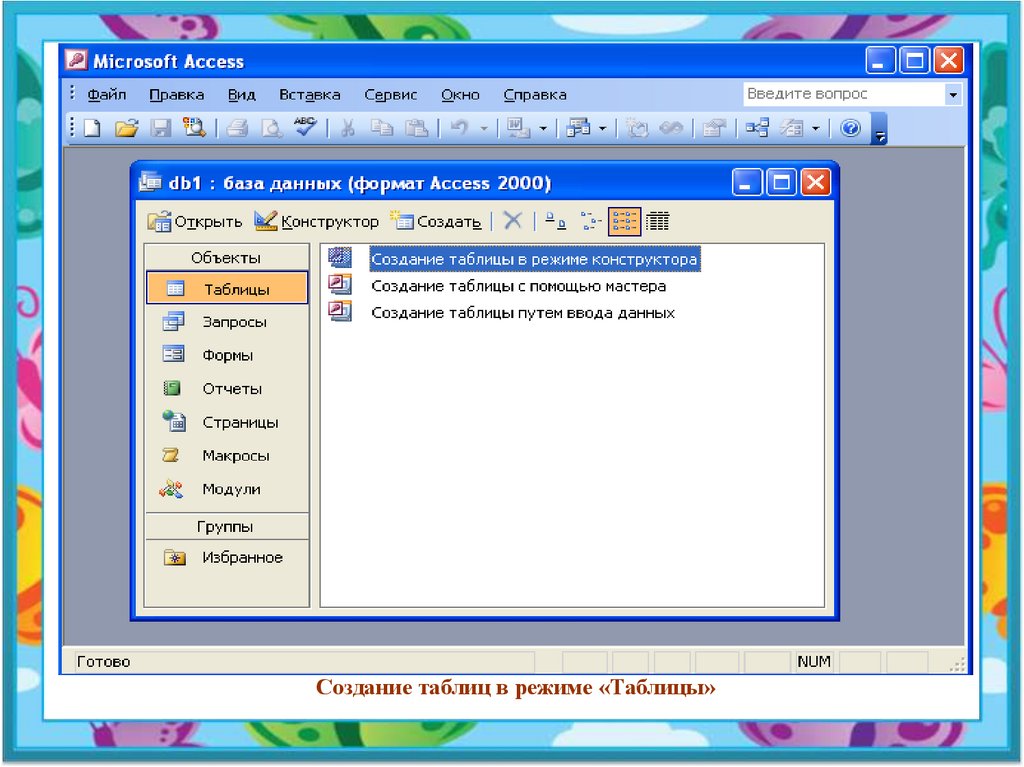Image resolution: width=1024 pixels, height=767 pixels.
Task: Expand the Office Links dropdown arrow
Action: (x=543, y=128)
